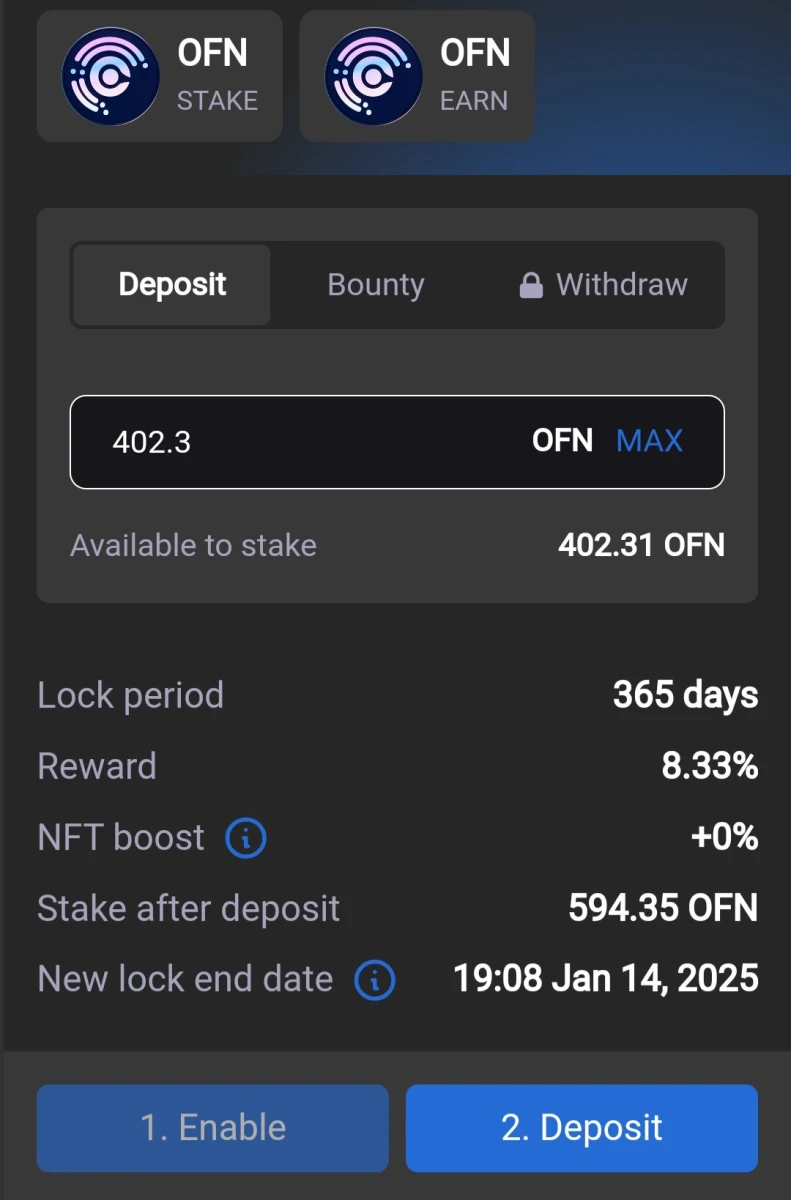Click the 2. Deposit button
Viewport: 791px width, 1200px height.
click(582, 1128)
